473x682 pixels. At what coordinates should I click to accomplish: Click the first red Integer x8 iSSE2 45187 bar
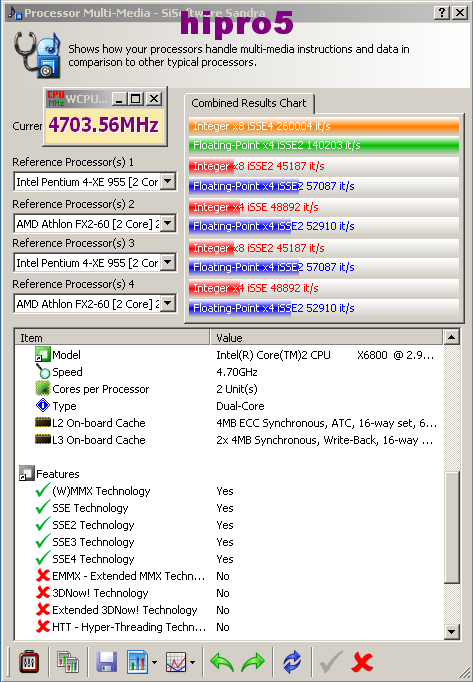point(324,166)
